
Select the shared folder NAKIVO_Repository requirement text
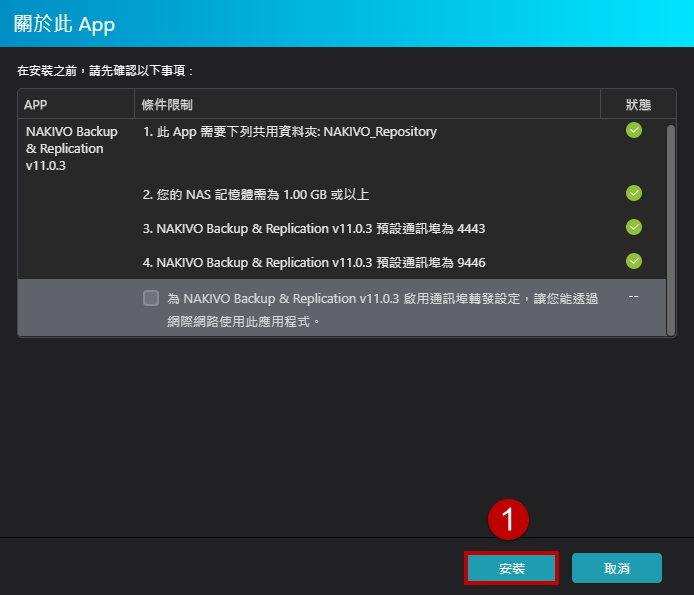click(x=289, y=131)
